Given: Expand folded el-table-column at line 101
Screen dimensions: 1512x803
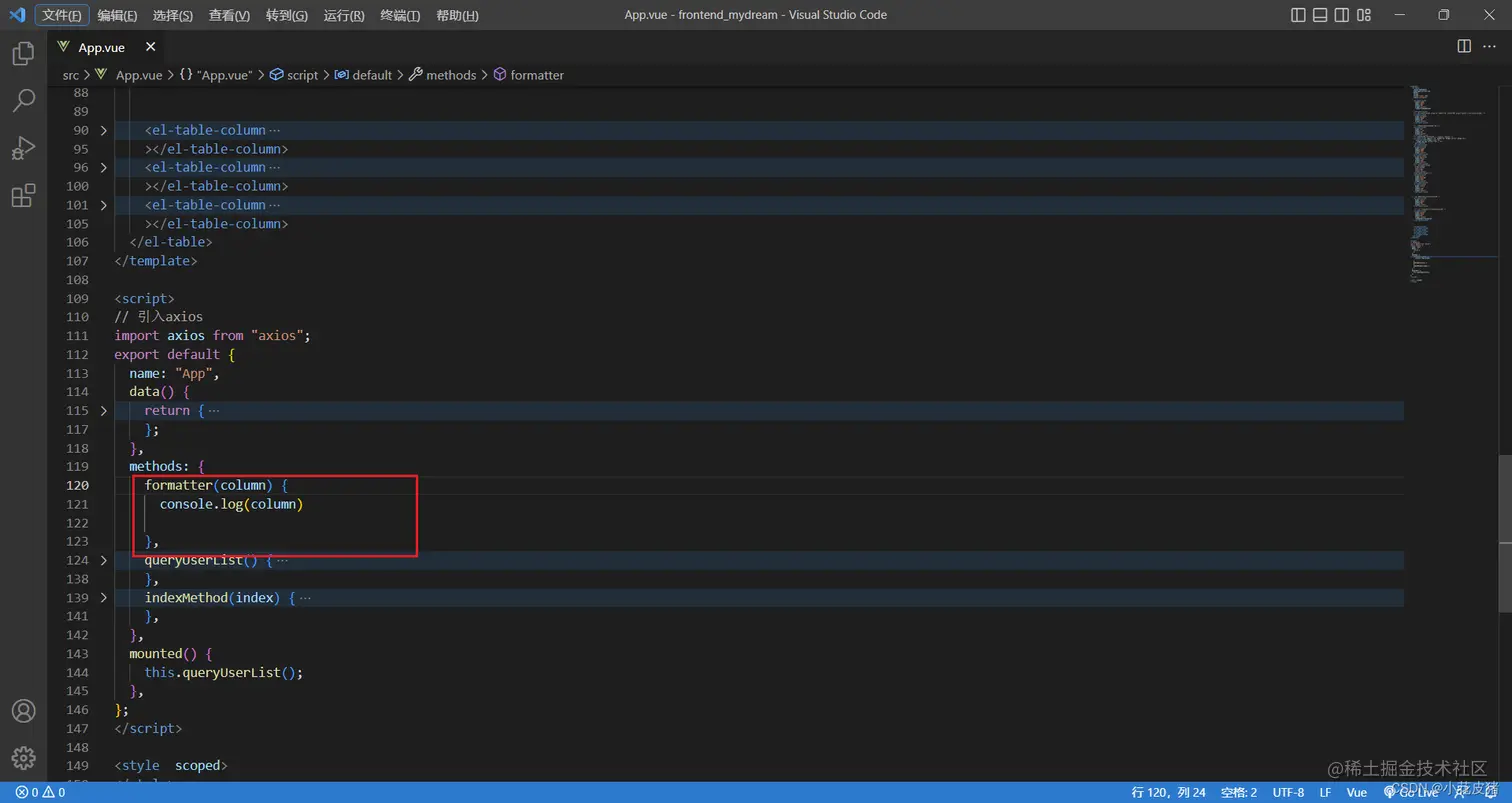Looking at the screenshot, I should point(104,205).
